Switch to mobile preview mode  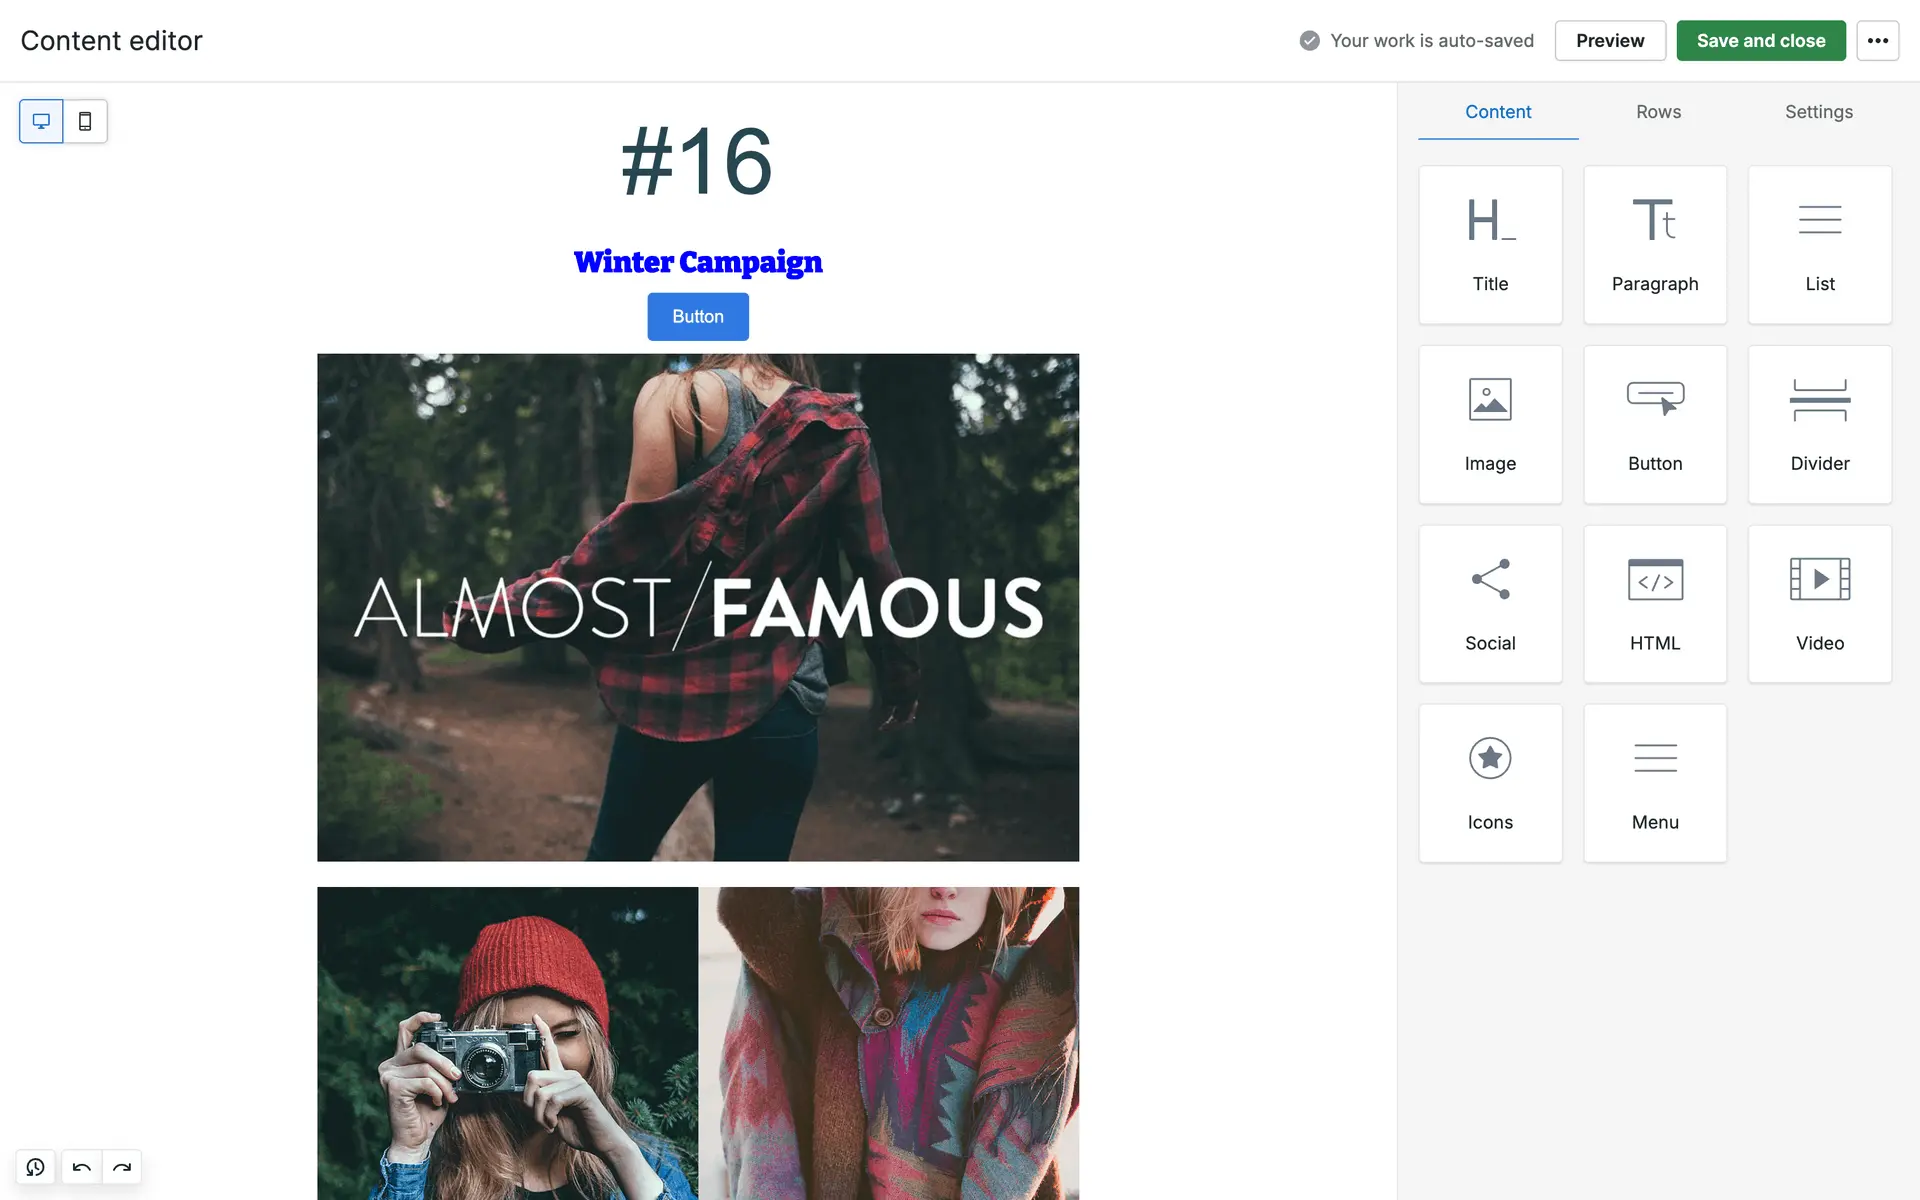click(x=85, y=121)
